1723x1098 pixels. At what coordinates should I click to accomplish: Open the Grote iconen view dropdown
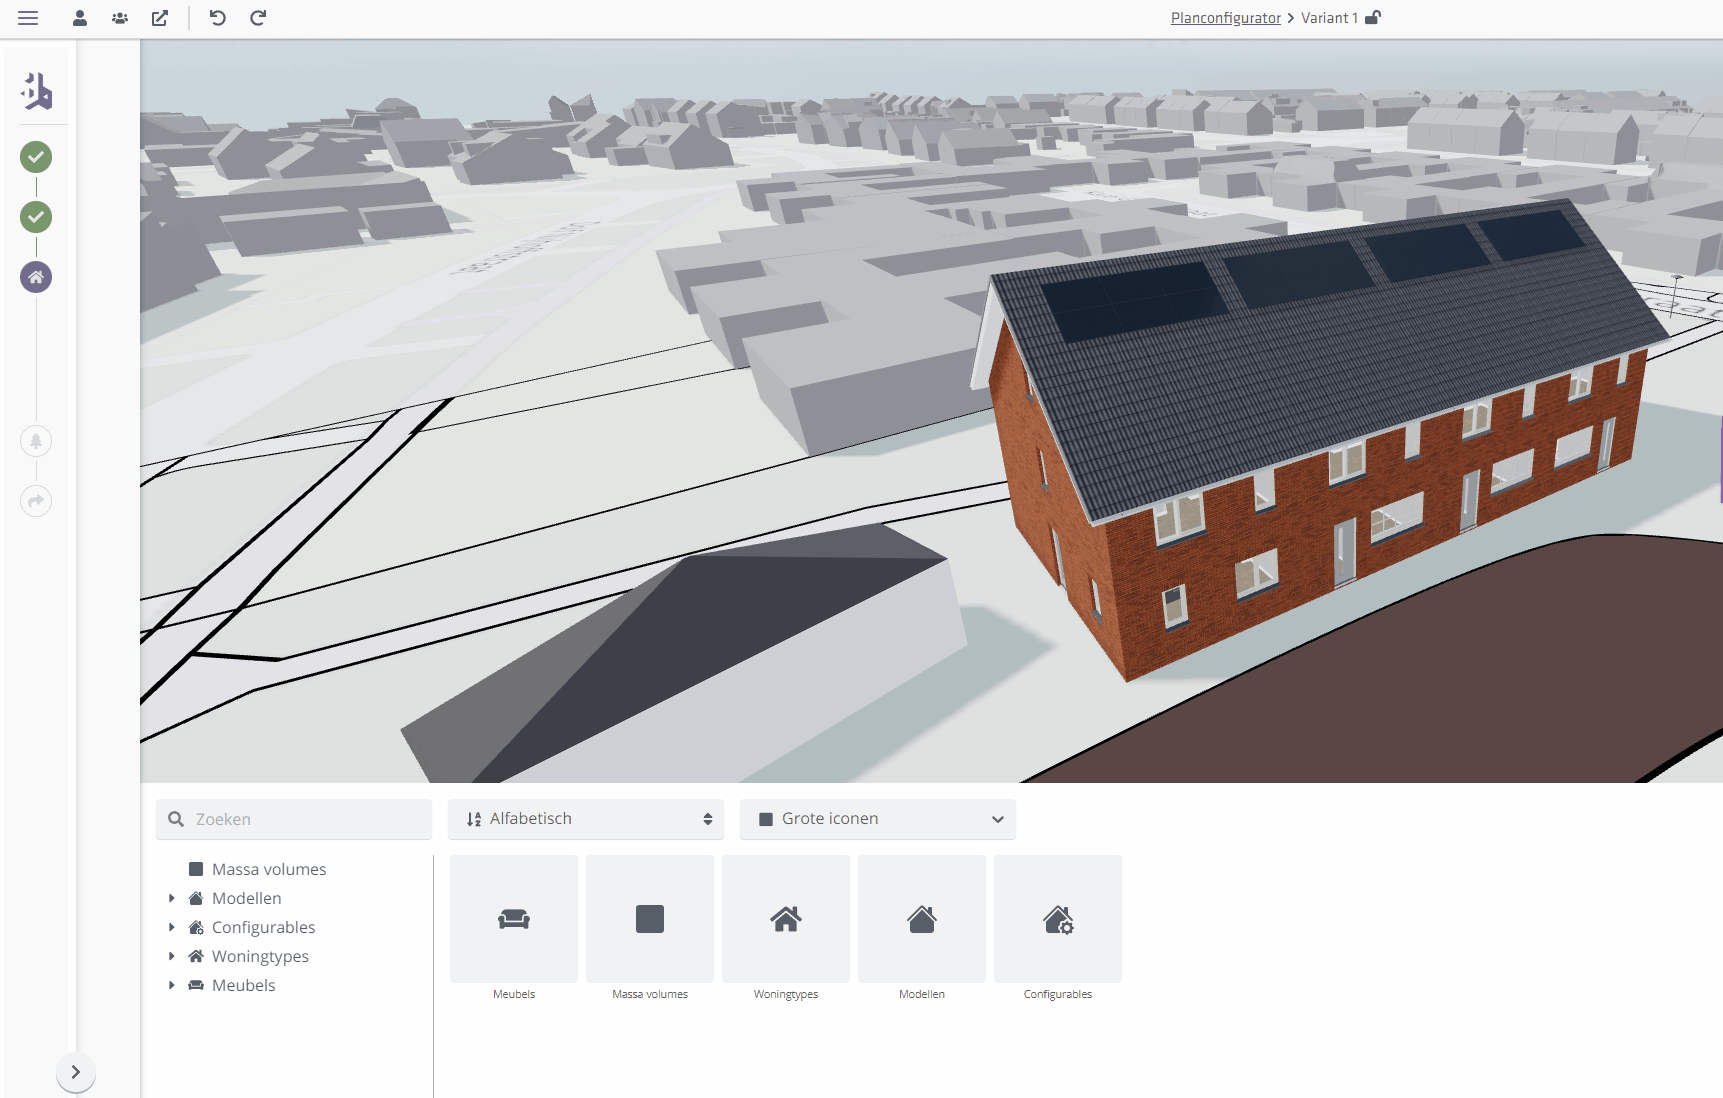point(878,819)
